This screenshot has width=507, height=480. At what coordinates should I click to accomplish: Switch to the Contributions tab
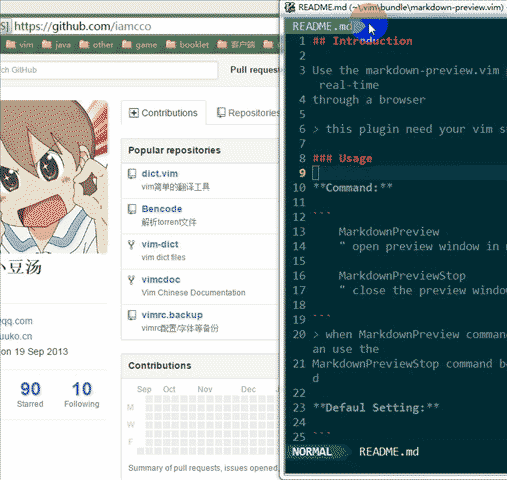coord(163,113)
